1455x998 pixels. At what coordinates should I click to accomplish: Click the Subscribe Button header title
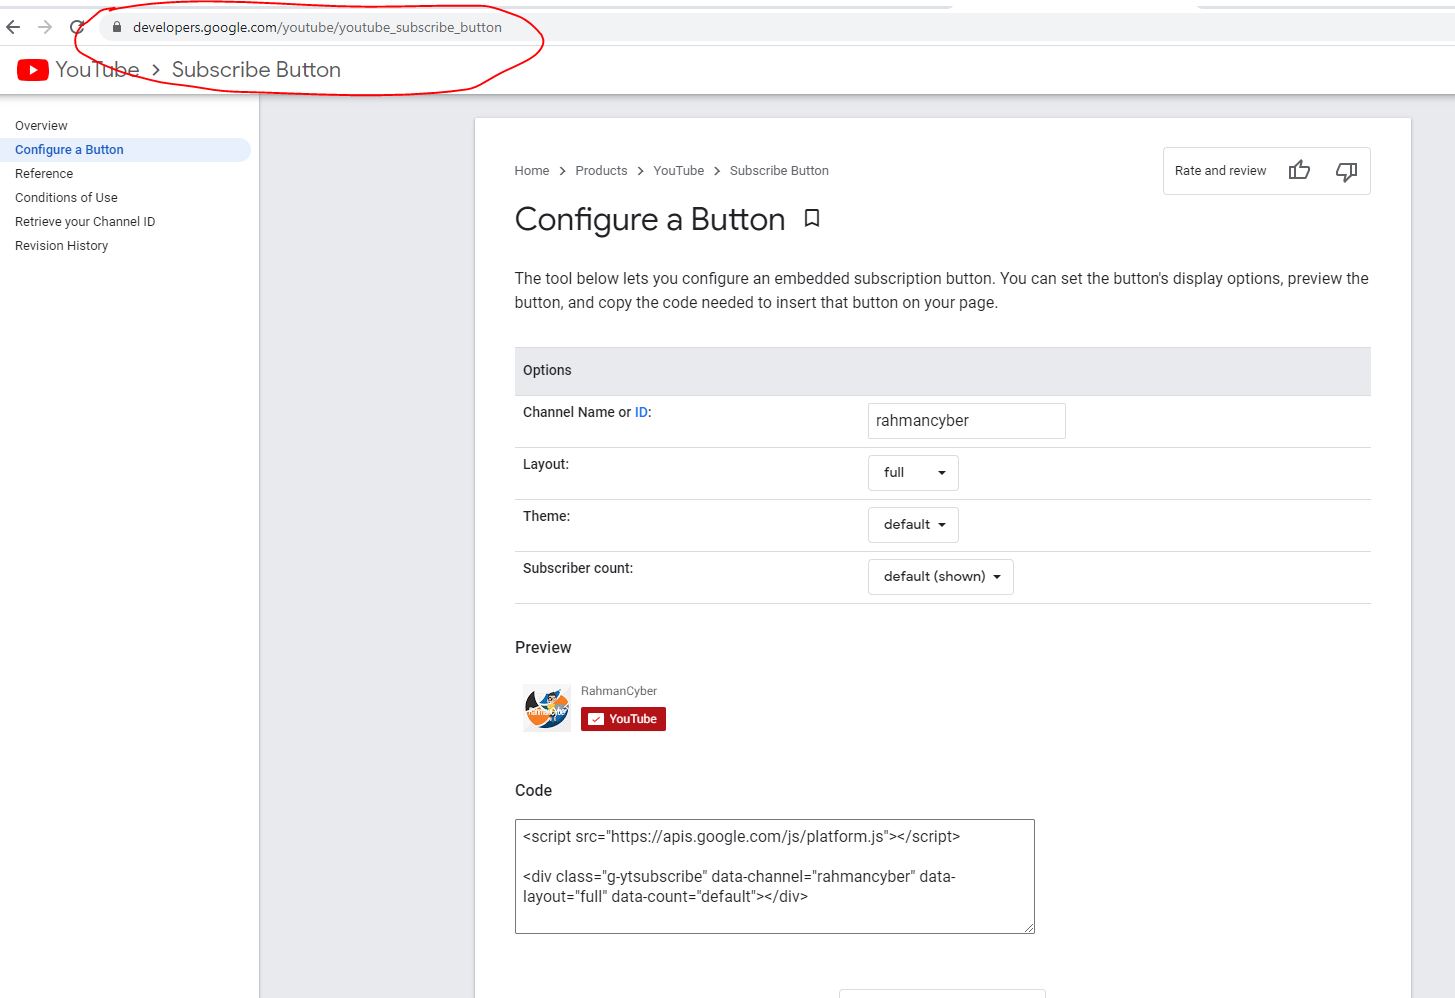(x=256, y=69)
